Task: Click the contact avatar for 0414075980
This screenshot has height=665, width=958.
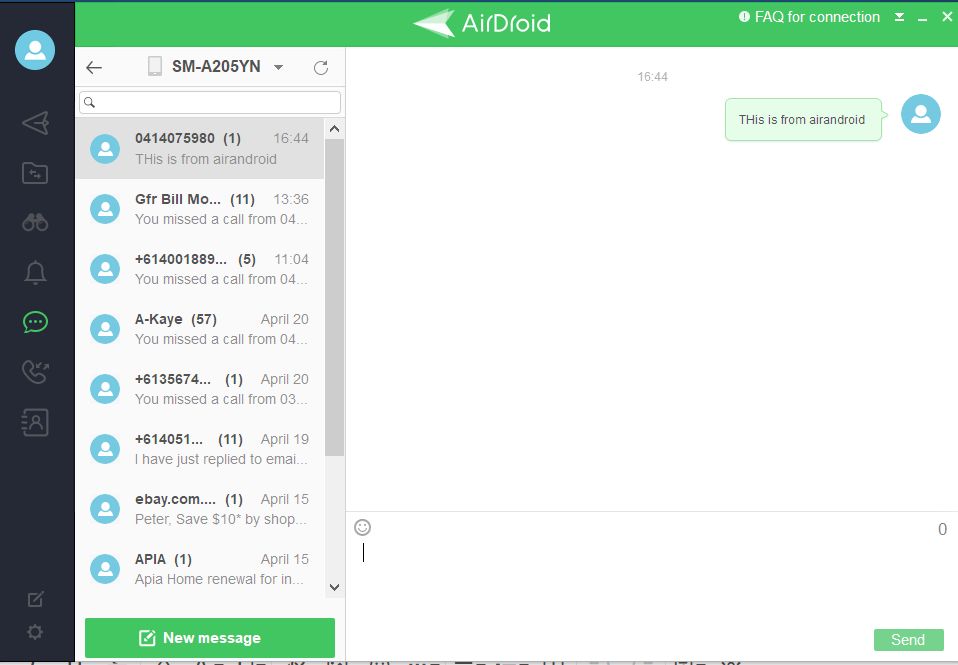Action: (x=105, y=149)
